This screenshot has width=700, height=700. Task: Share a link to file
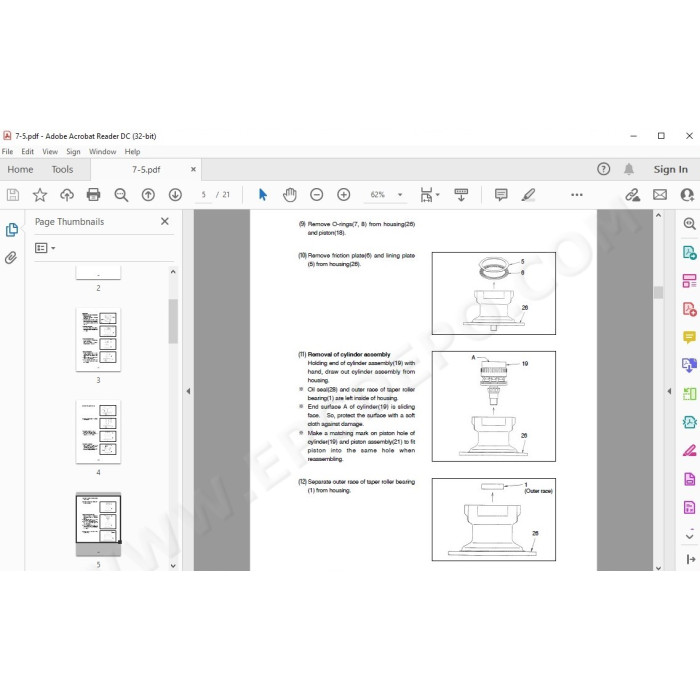coord(632,195)
